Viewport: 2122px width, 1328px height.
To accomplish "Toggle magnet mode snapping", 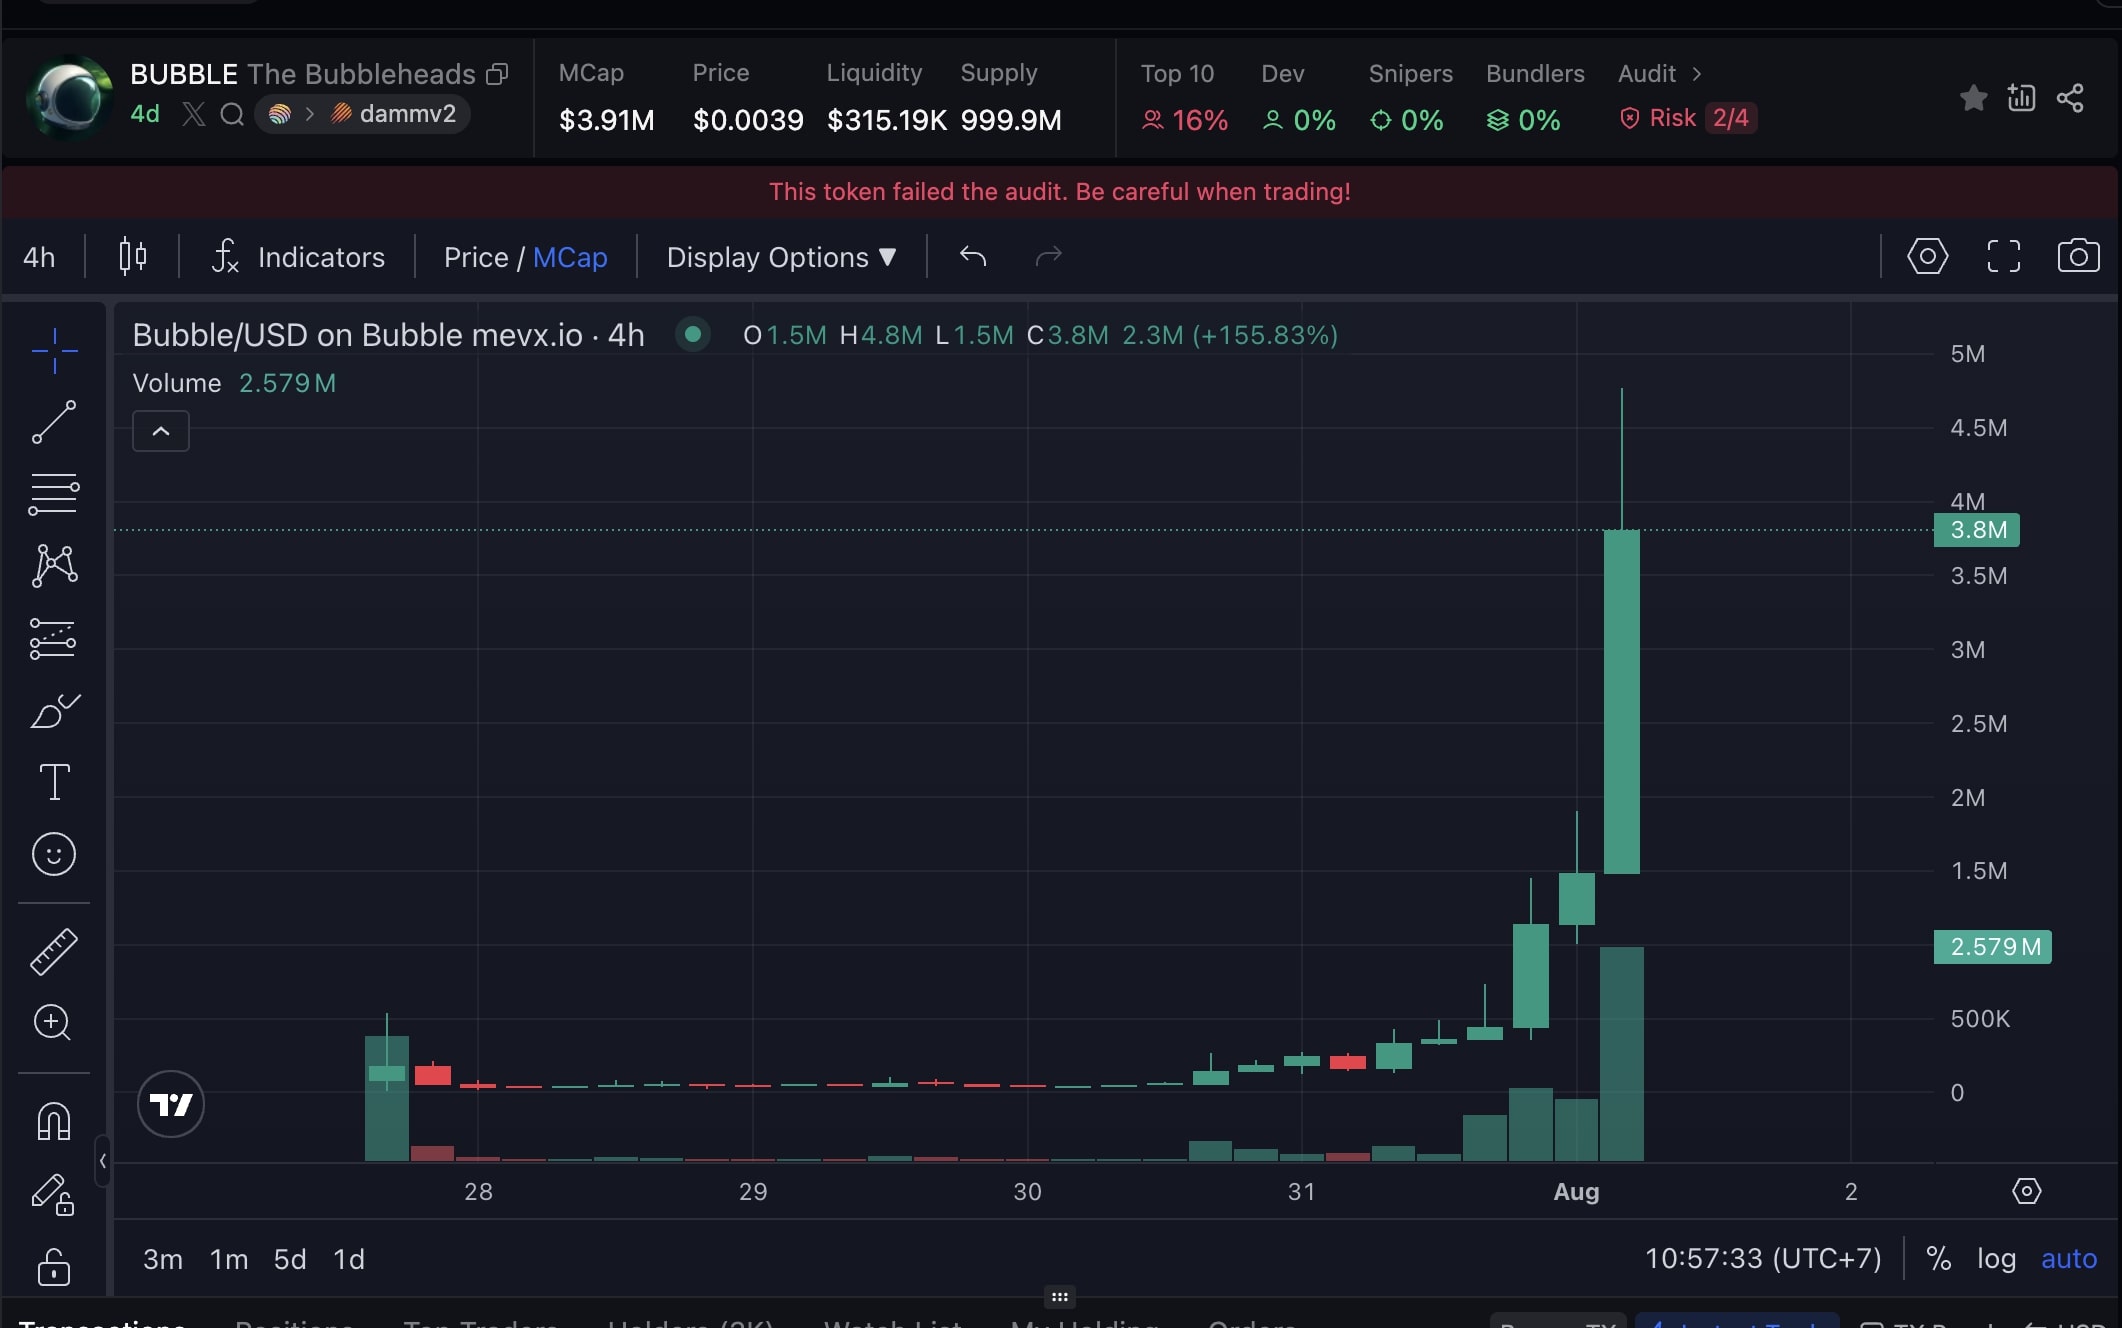I will tap(54, 1121).
